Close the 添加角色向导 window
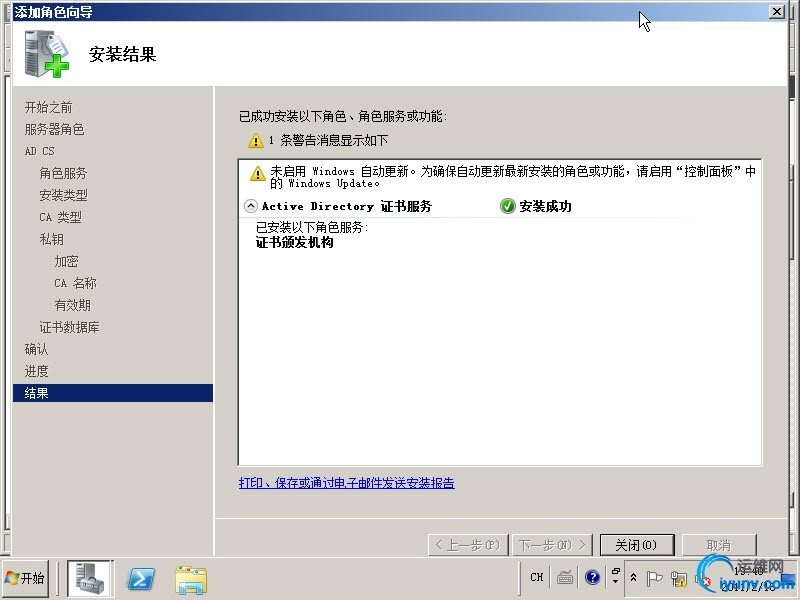800x600 pixels. pyautogui.click(x=777, y=12)
